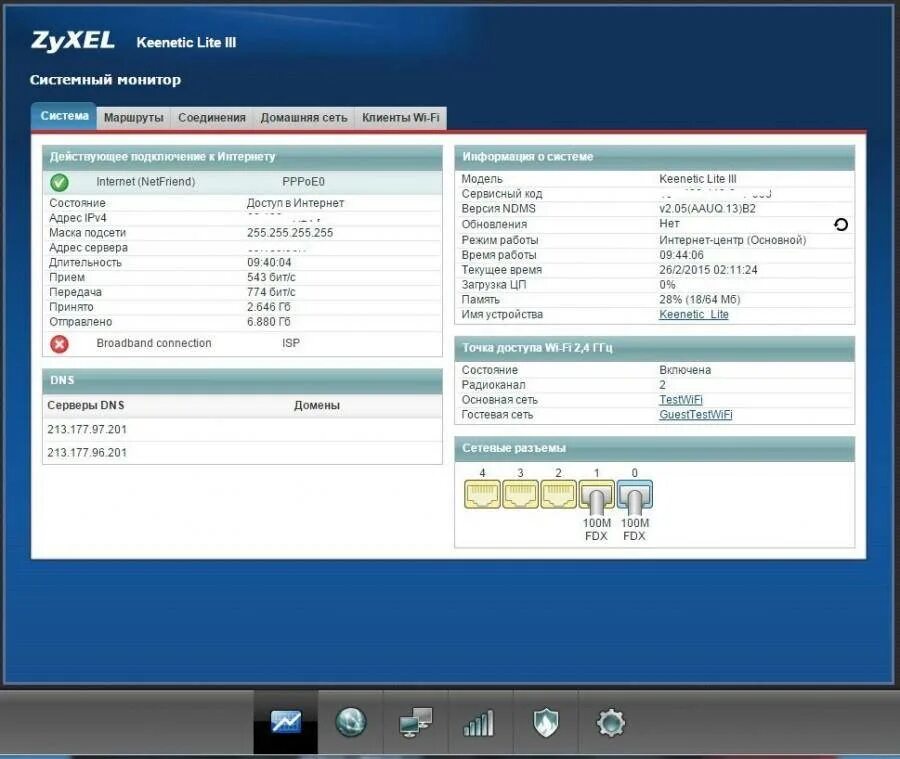Click the Доступ в Интернет status value
900x759 pixels.
pyautogui.click(x=295, y=203)
